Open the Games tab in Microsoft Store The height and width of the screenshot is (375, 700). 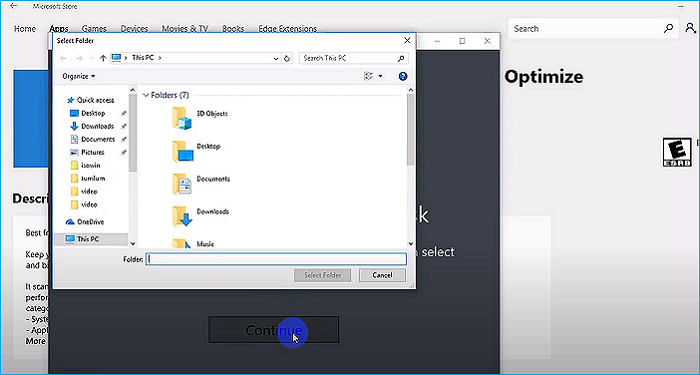click(x=94, y=29)
